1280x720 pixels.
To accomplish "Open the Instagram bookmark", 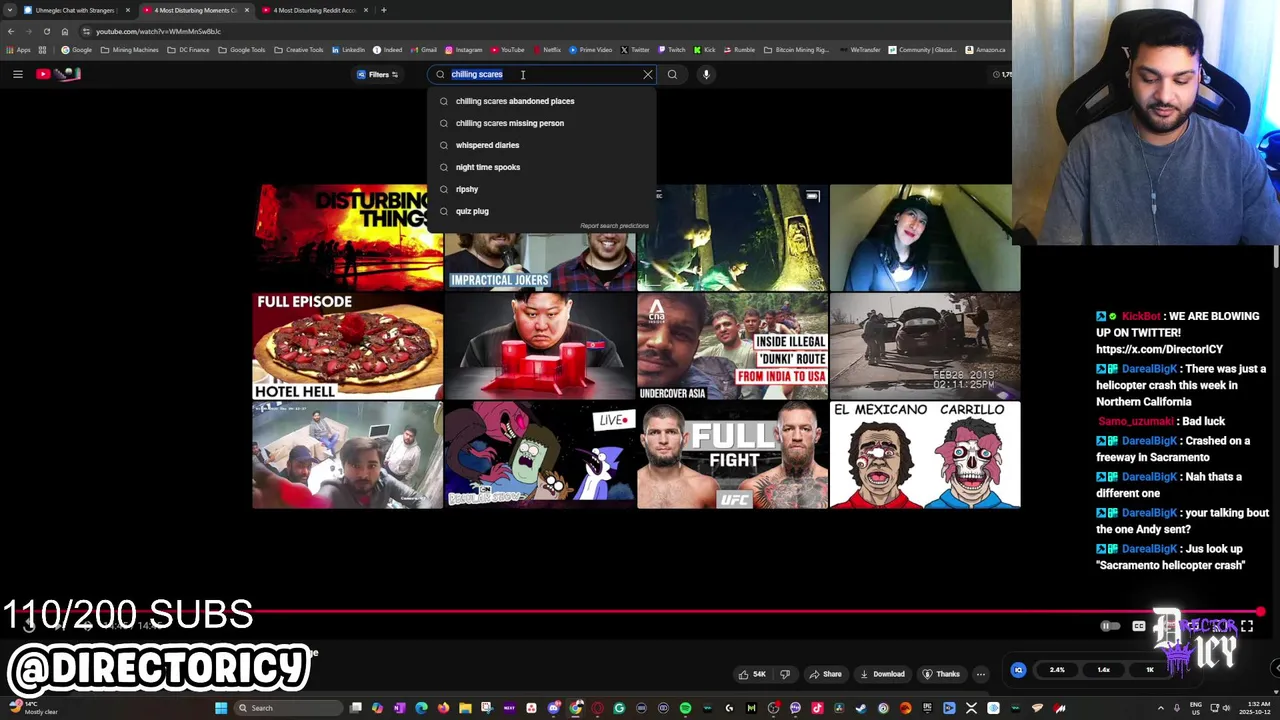I will coord(464,50).
